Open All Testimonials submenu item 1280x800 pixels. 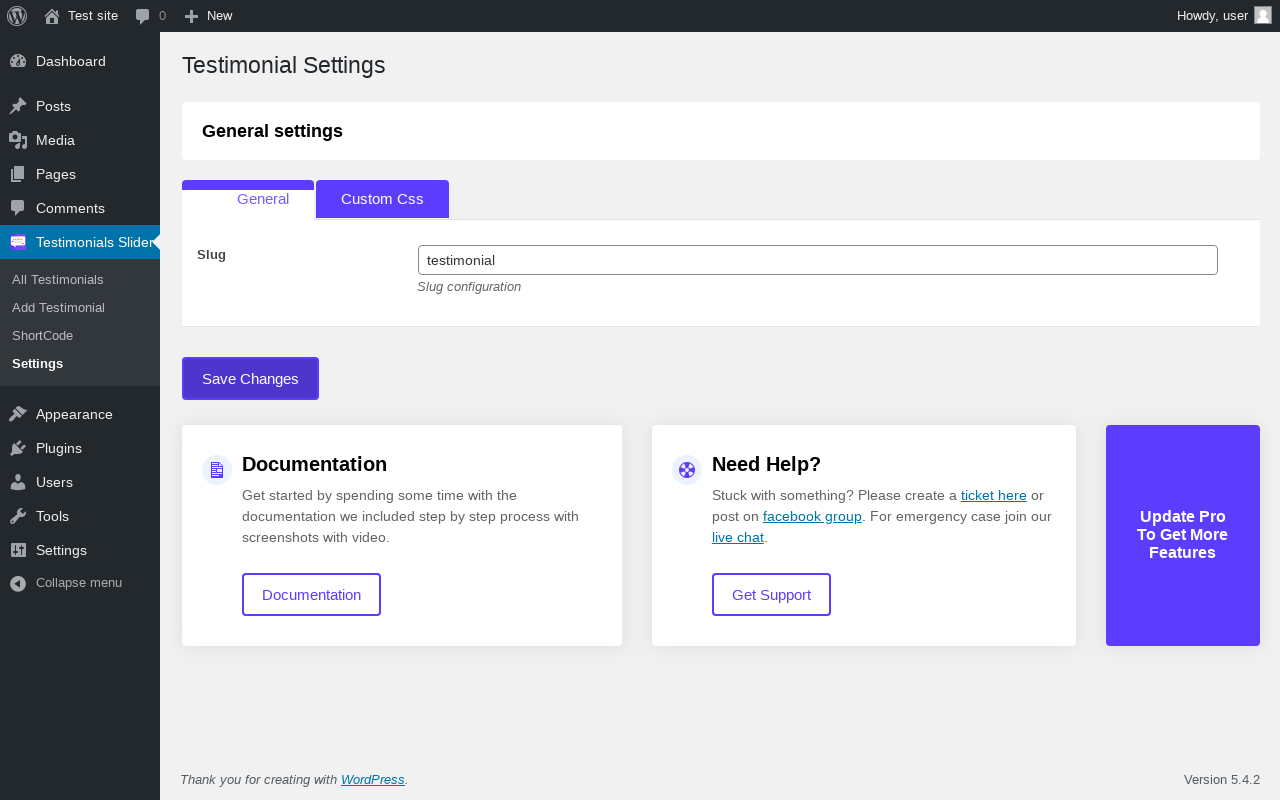(58, 279)
